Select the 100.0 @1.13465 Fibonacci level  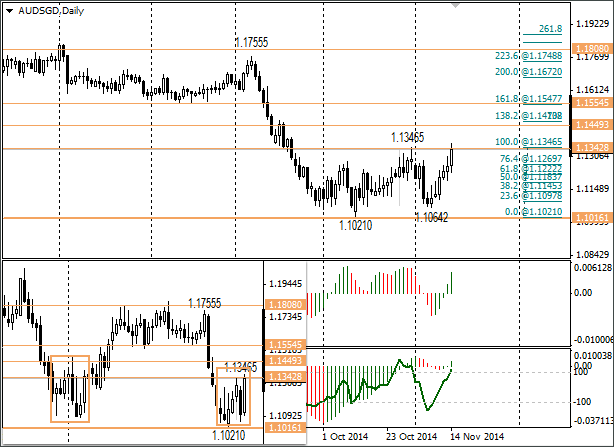pyautogui.click(x=528, y=142)
